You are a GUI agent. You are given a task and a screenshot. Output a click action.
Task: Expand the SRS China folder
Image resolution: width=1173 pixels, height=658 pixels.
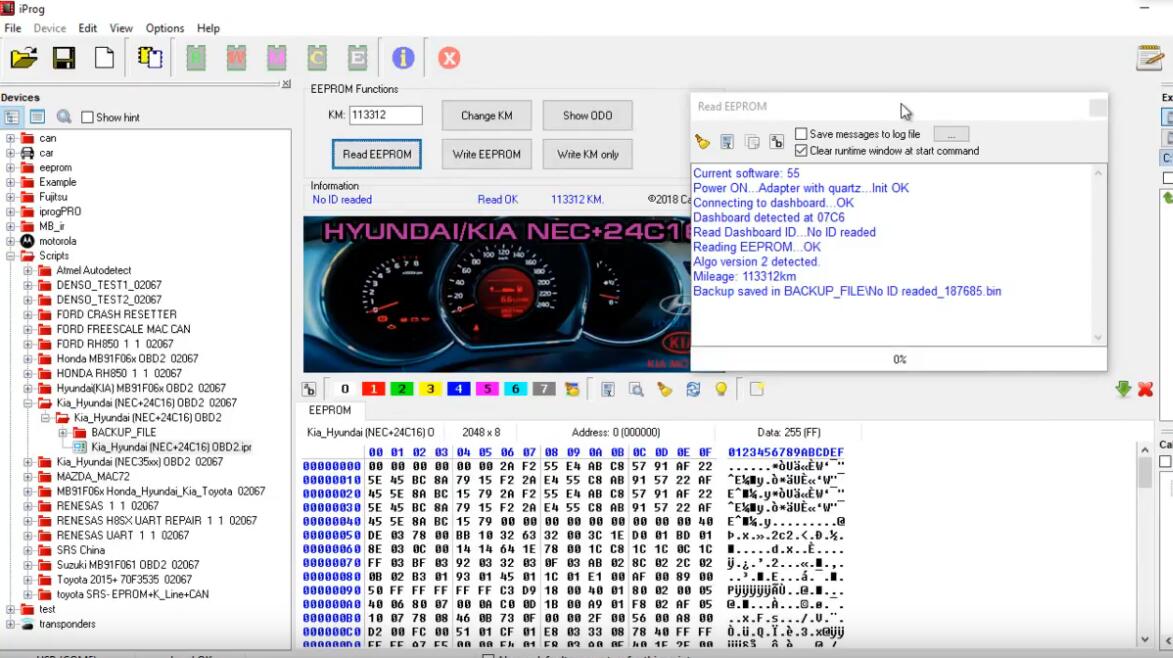click(x=28, y=550)
